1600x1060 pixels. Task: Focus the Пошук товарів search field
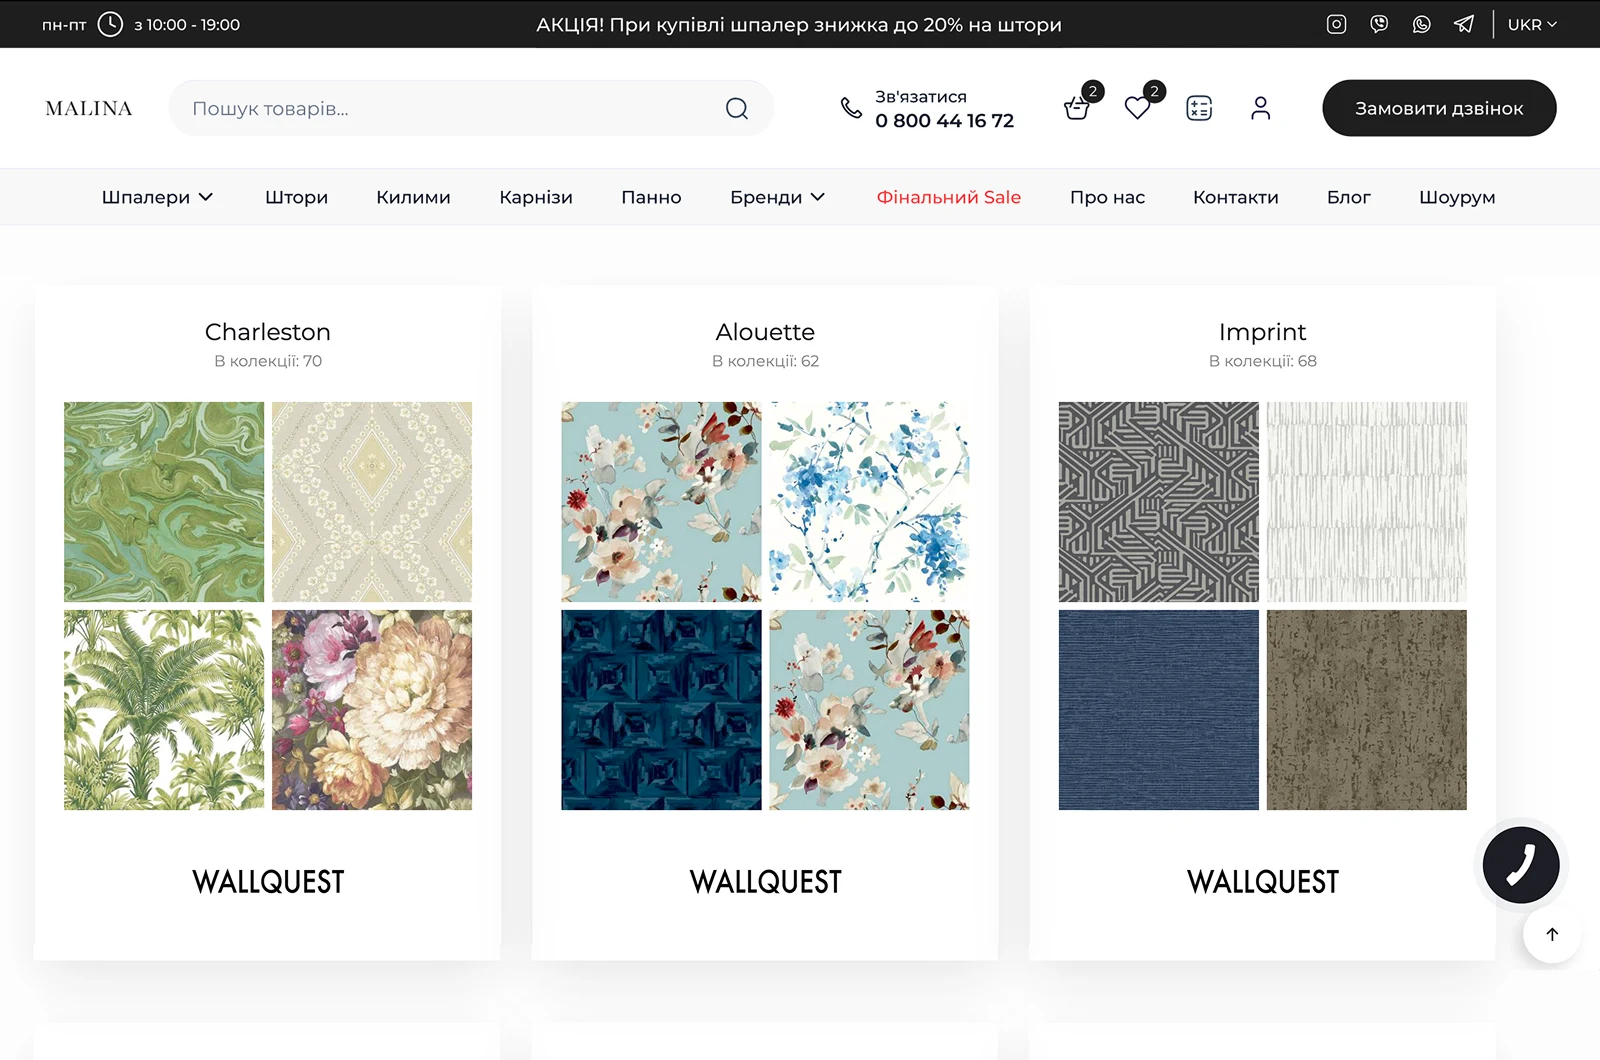tap(470, 108)
